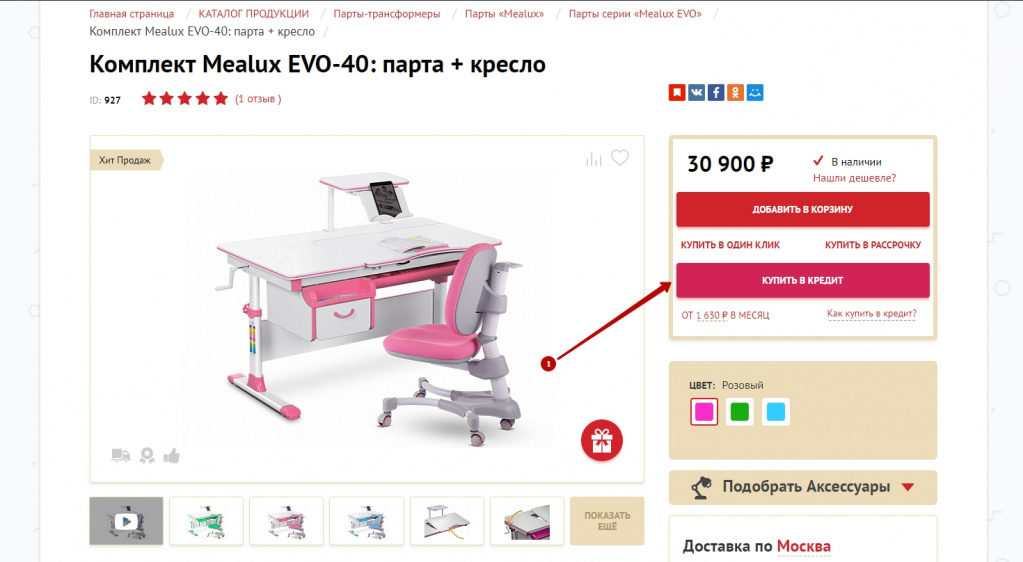
Task: Click the compare bar chart icon
Action: coord(594,159)
